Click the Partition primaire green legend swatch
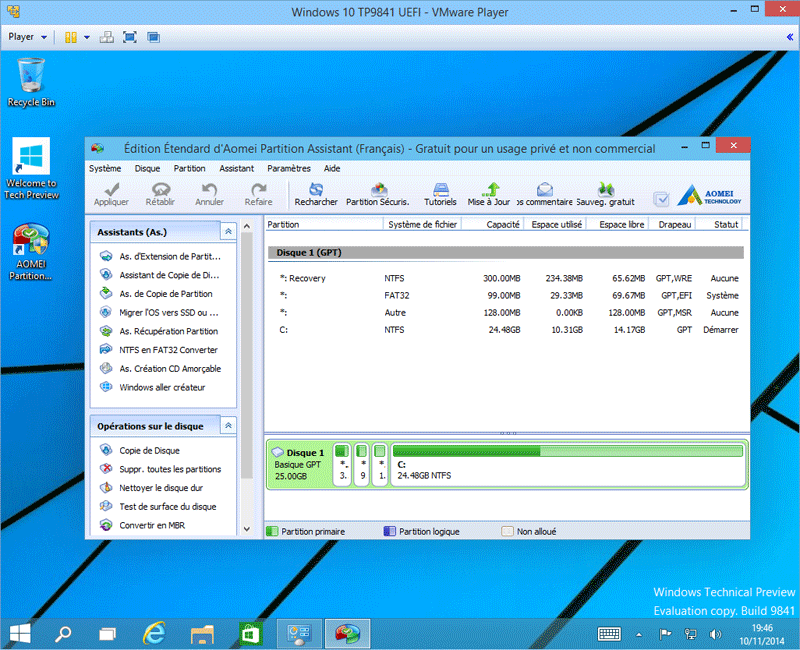800x650 pixels. point(272,532)
